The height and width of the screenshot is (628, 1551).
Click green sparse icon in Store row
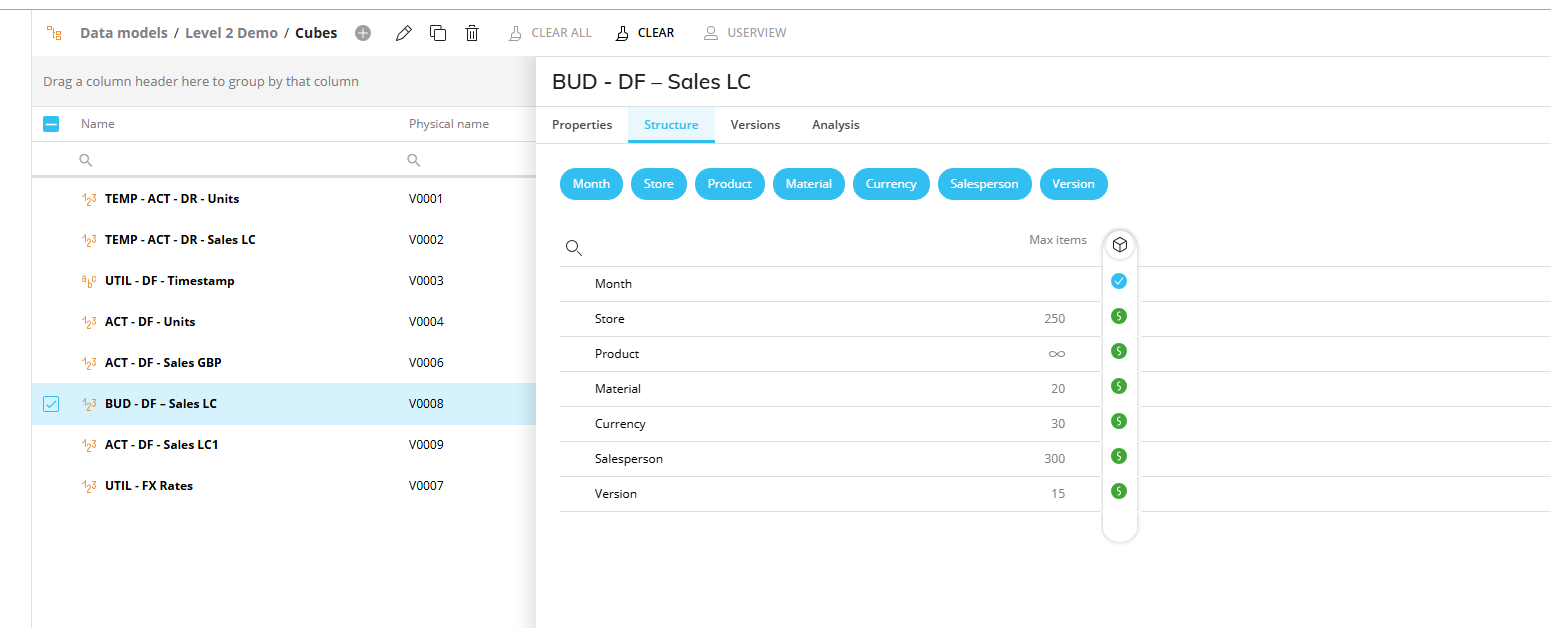1119,316
